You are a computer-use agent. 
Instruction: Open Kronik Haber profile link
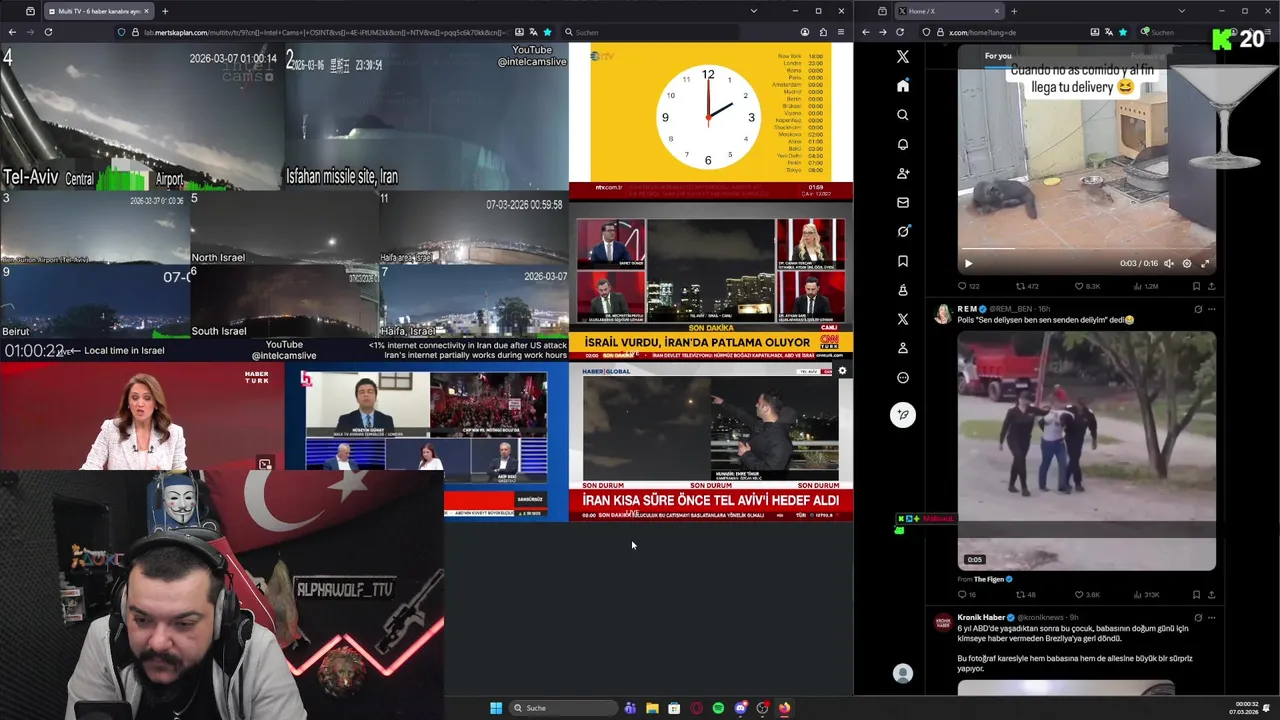pos(981,618)
